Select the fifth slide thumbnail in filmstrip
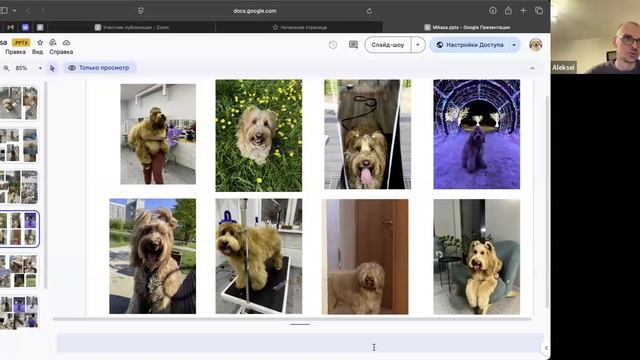 pyautogui.click(x=19, y=271)
